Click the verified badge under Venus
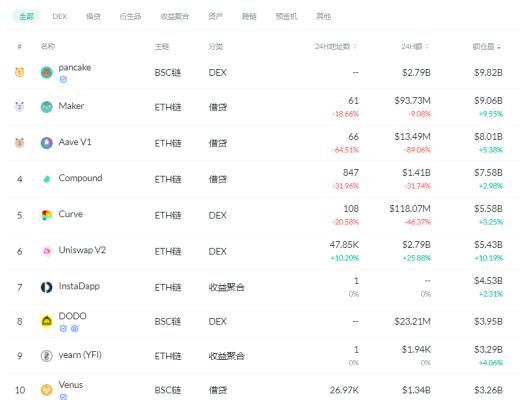This screenshot has width=520, height=400. tap(63, 397)
